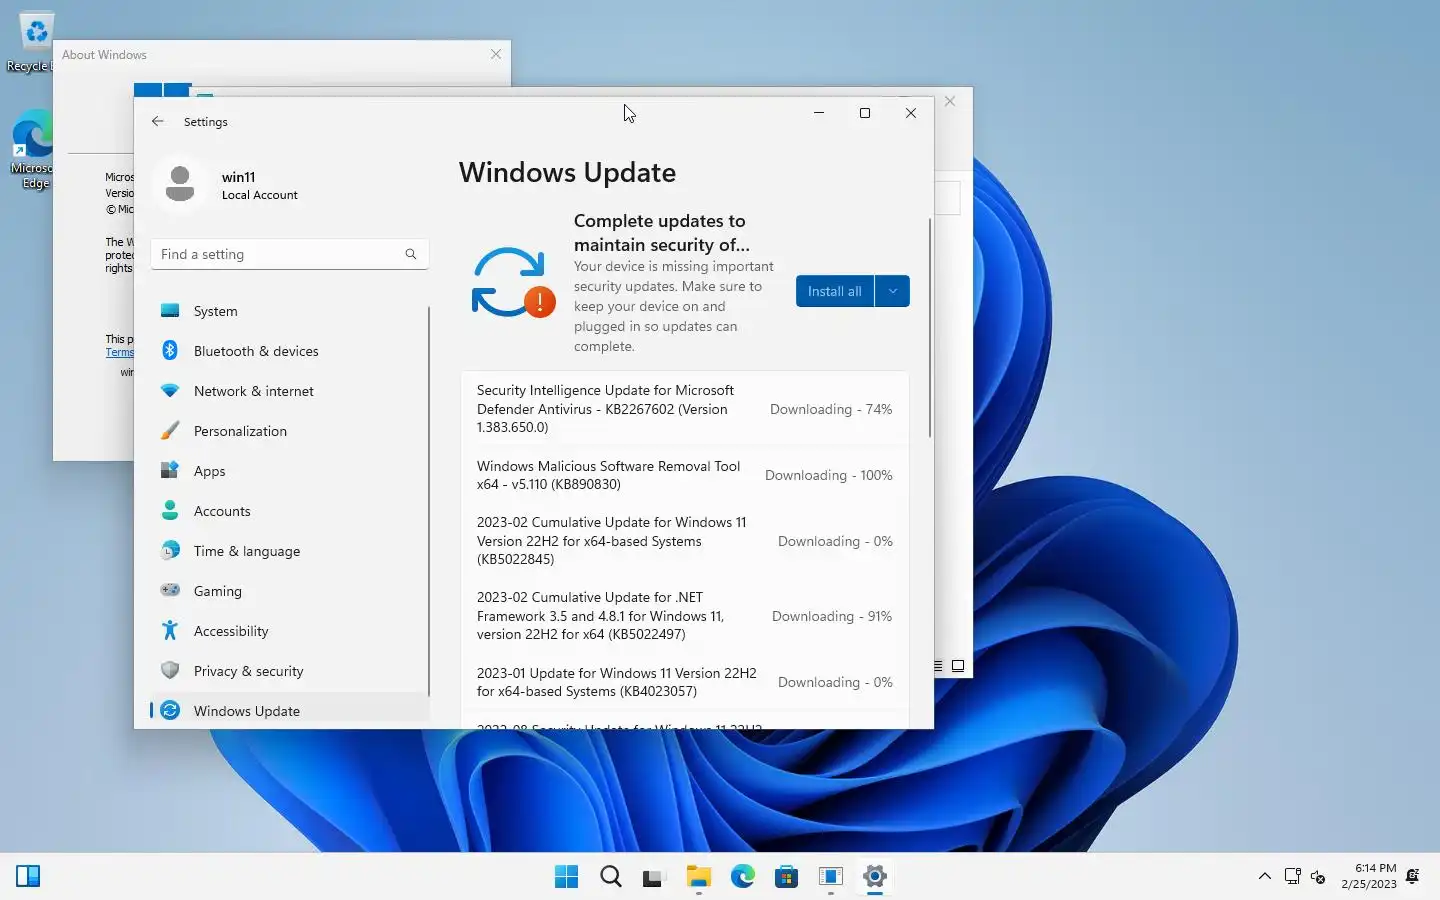This screenshot has height=900, width=1440.
Task: Open Time & language settings
Action: click(290, 551)
